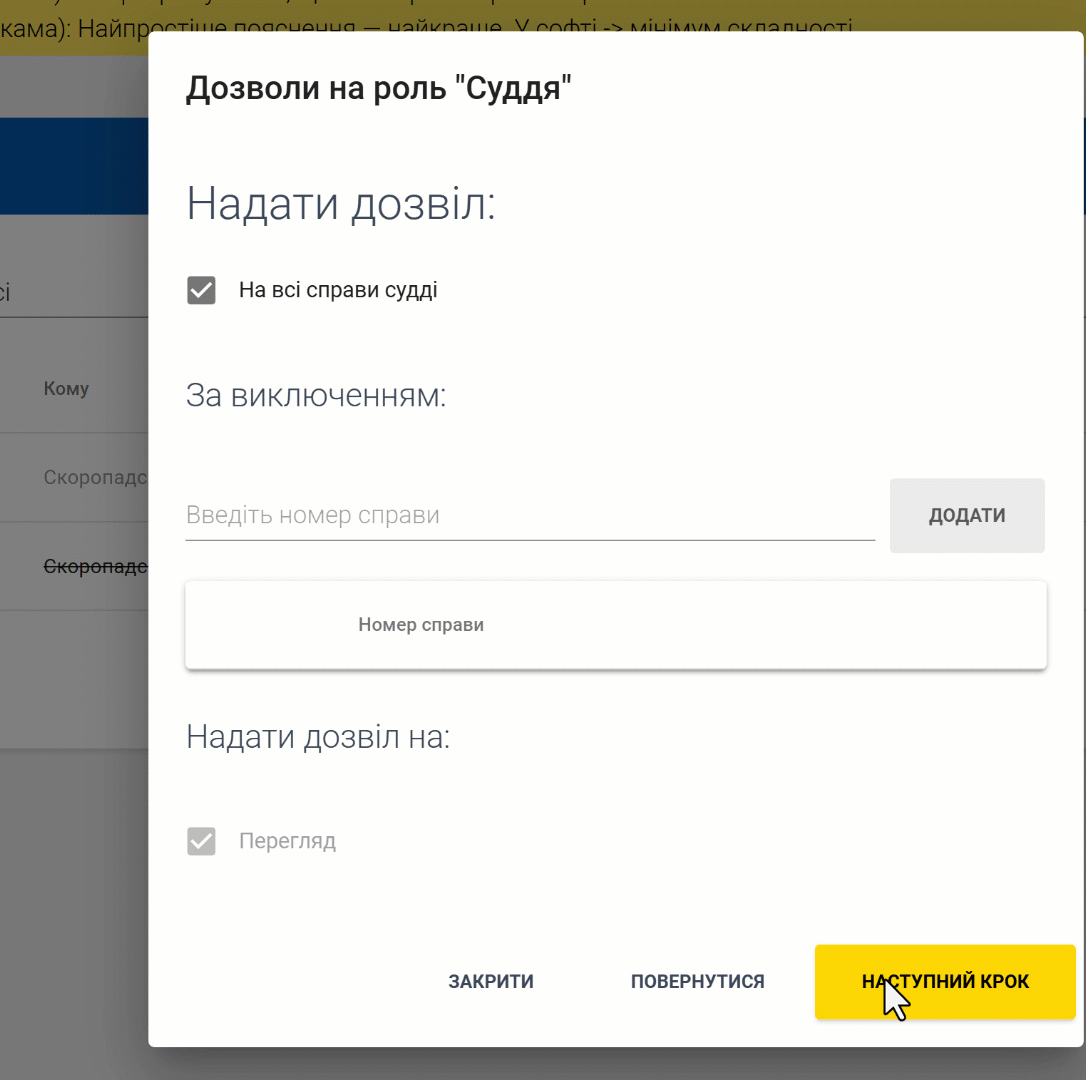
Task: Click the "Кому" column header behind the dialog
Action: 66,389
